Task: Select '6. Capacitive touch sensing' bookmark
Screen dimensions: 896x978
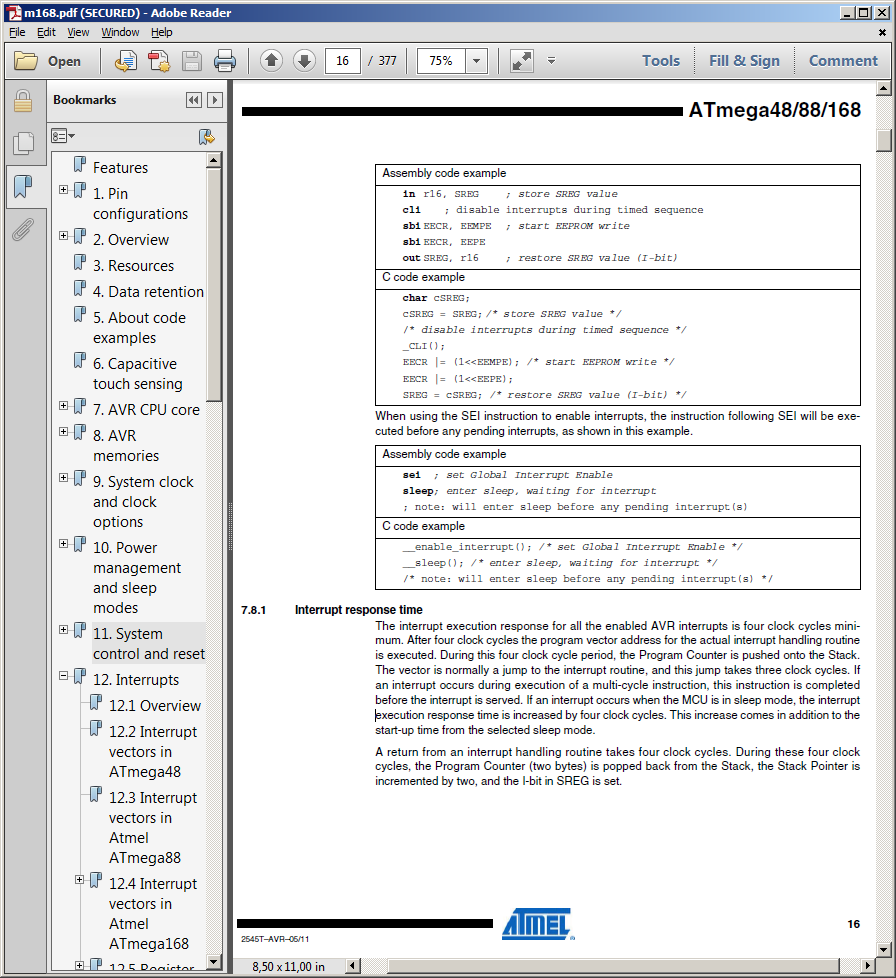Action: click(138, 374)
